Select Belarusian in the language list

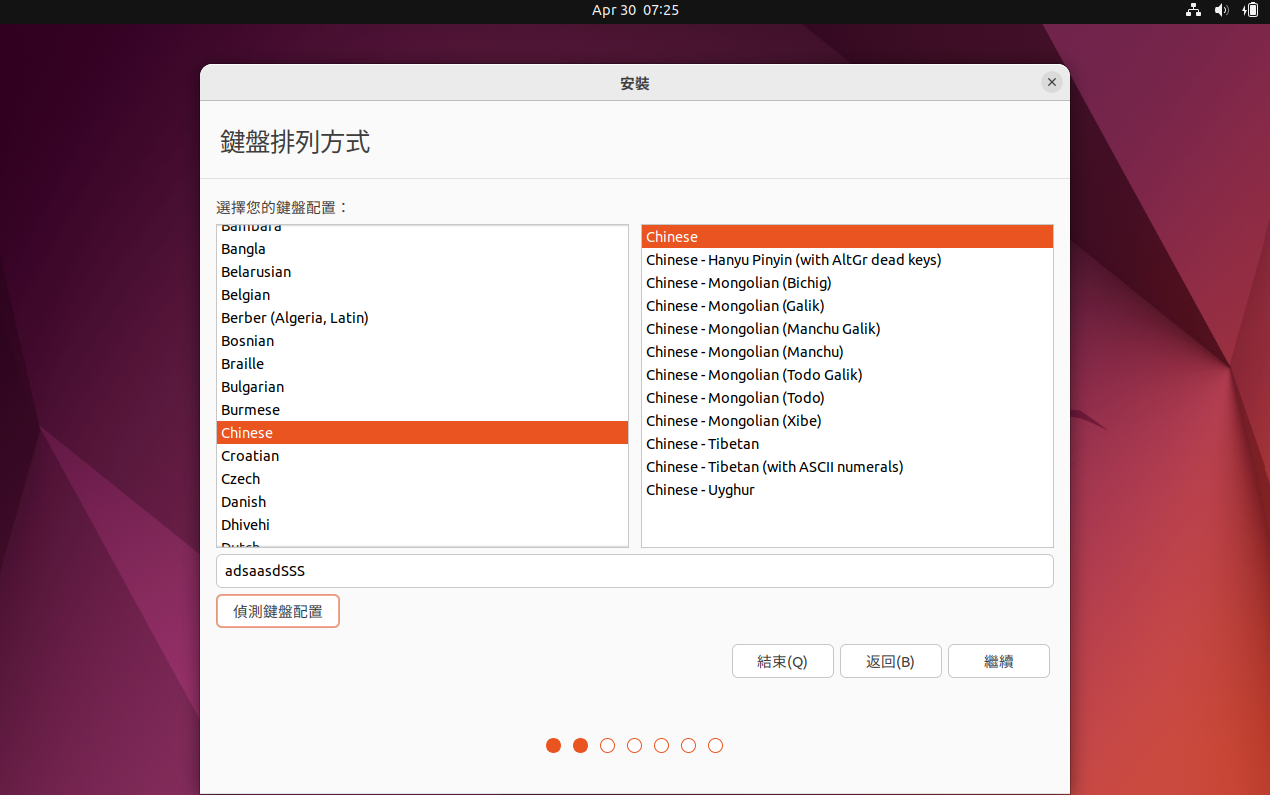pos(422,272)
